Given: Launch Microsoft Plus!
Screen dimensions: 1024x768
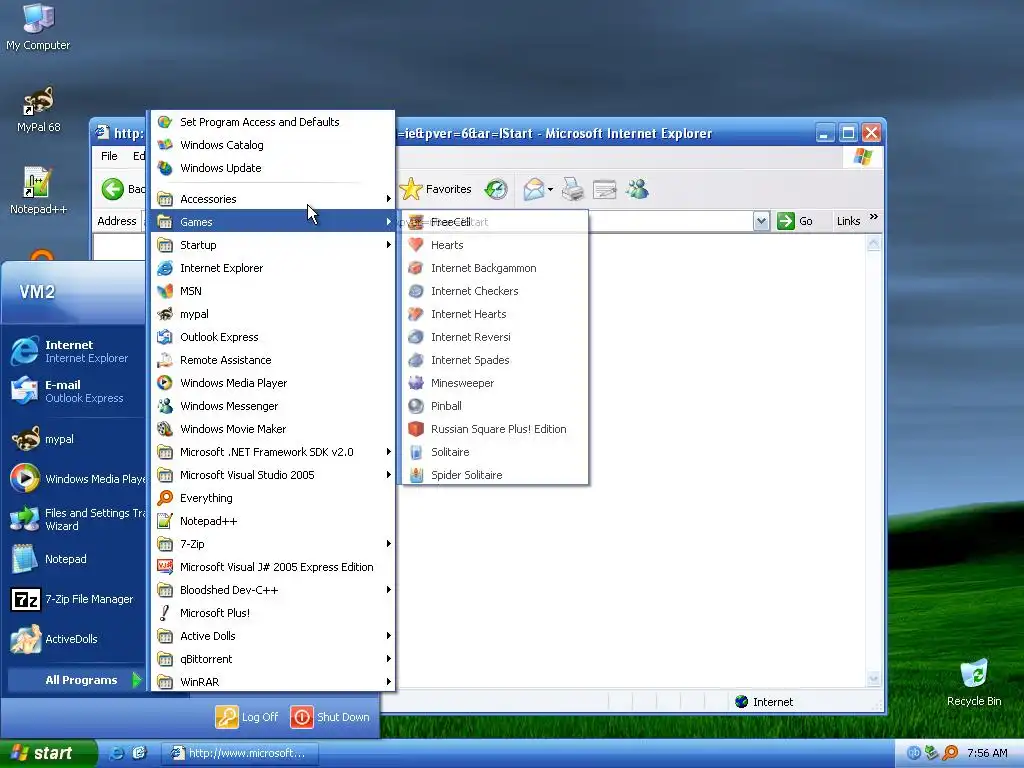Looking at the screenshot, I should click(x=273, y=613).
